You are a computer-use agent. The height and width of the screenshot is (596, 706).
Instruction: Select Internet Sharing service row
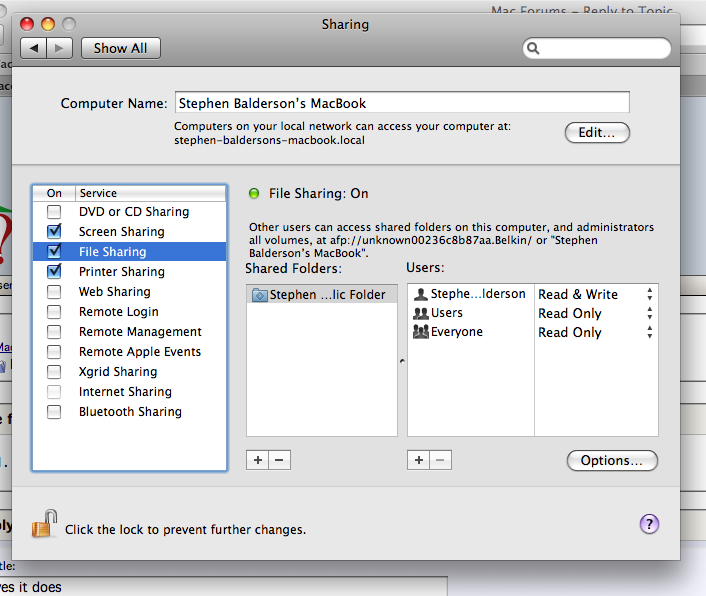click(129, 392)
